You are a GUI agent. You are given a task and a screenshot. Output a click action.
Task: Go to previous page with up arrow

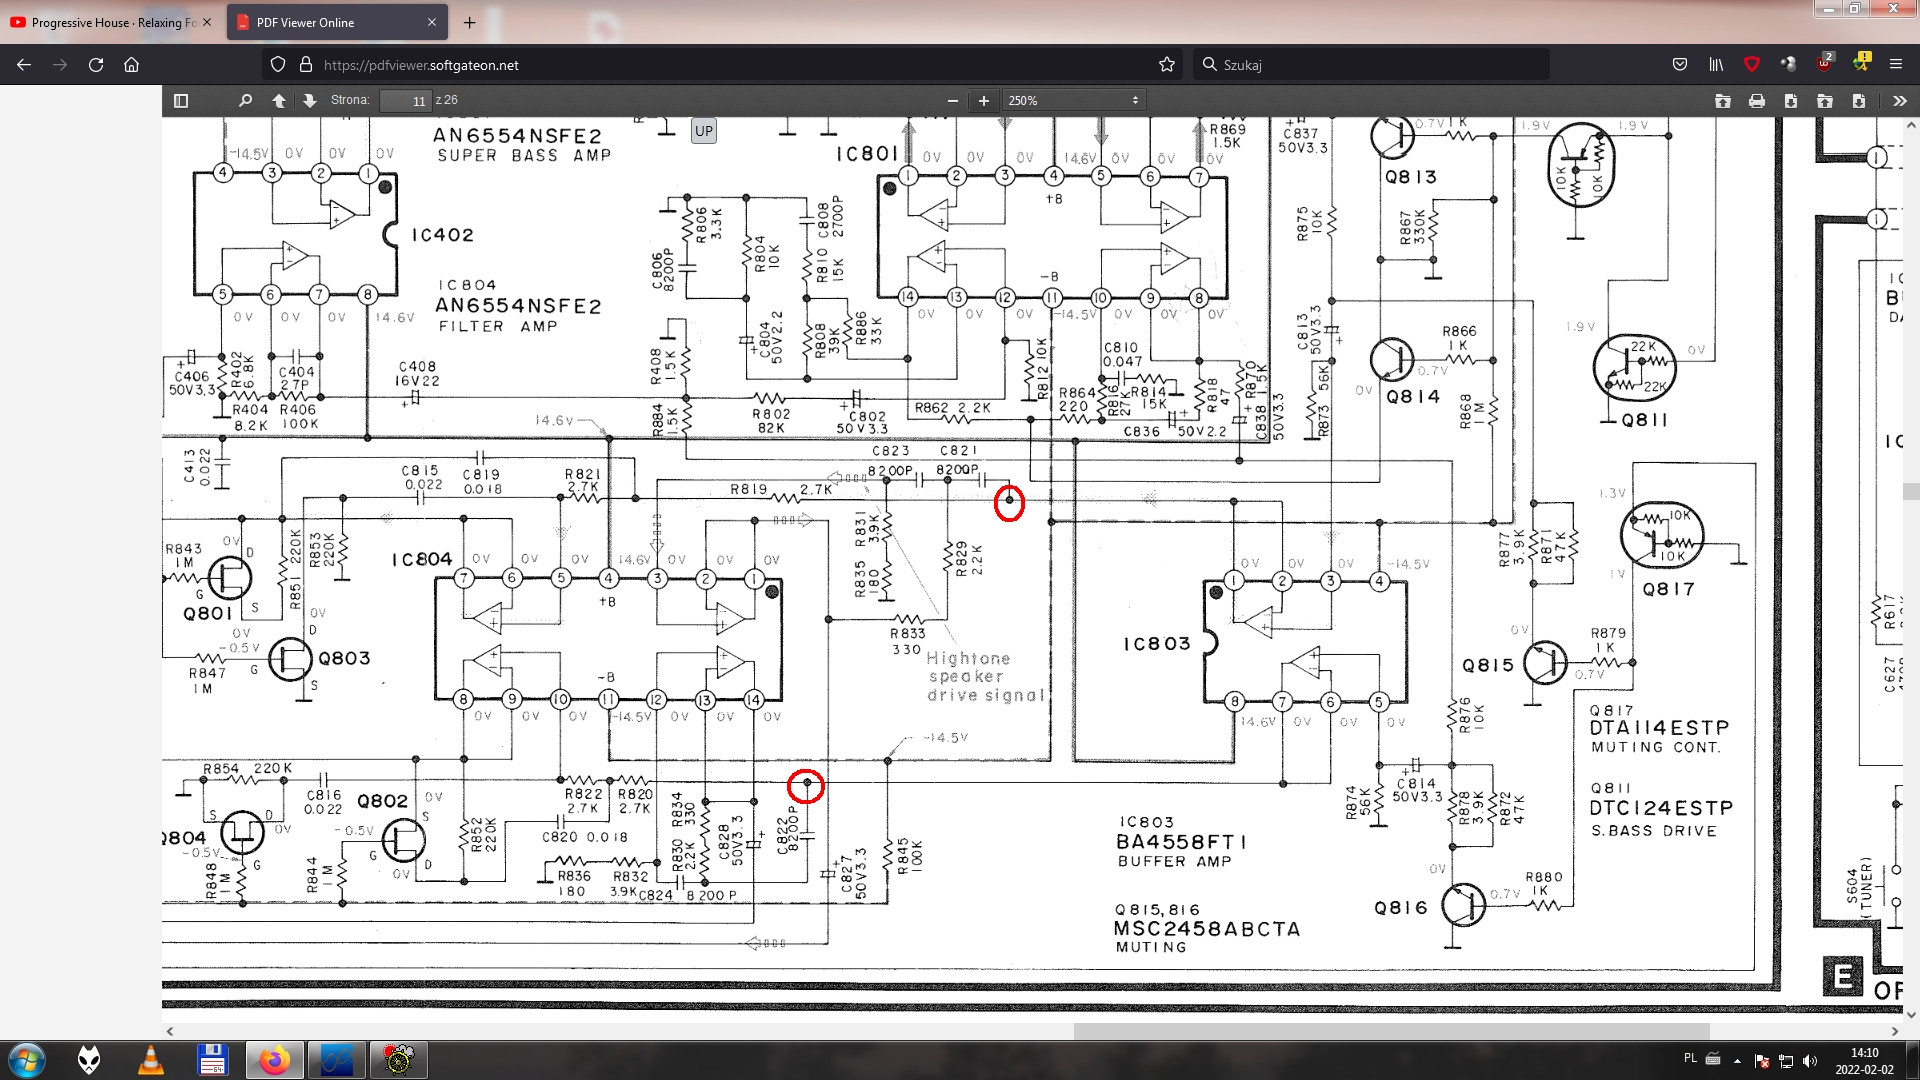(x=279, y=100)
